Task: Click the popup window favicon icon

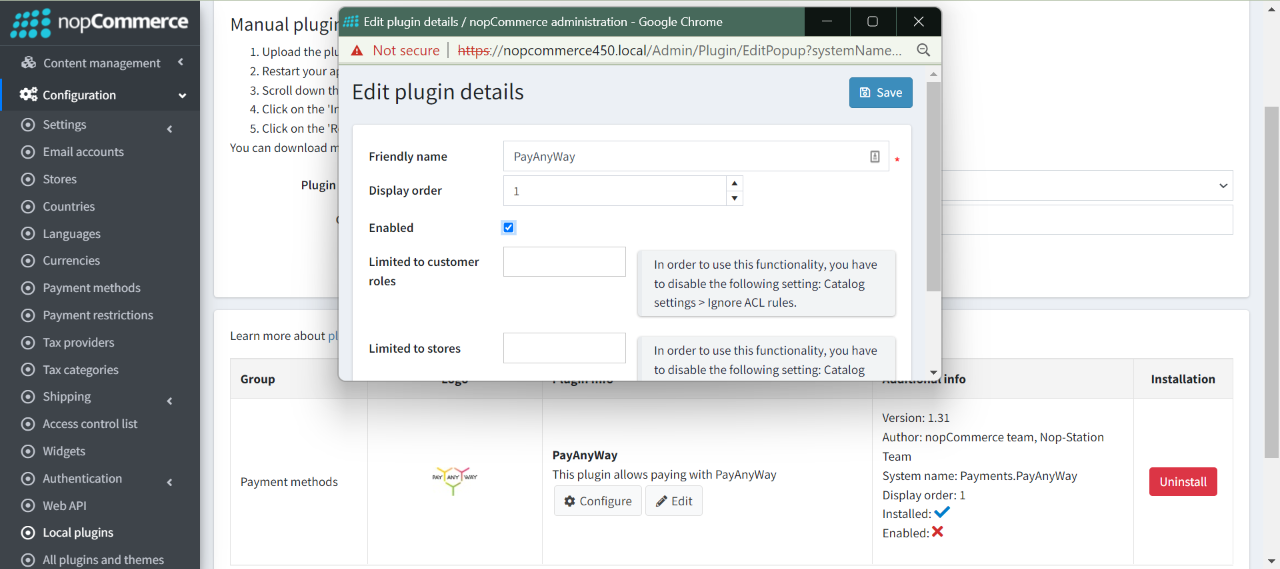Action: (351, 21)
